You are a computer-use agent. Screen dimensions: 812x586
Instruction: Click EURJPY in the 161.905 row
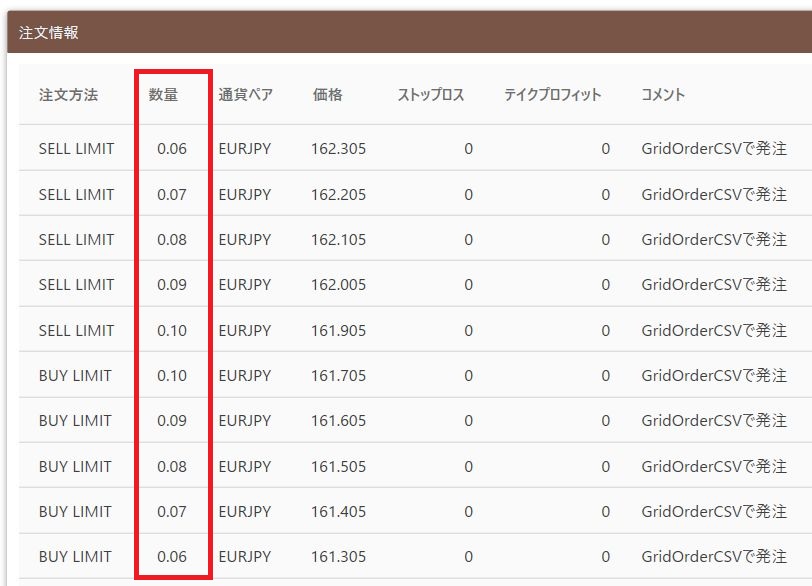click(245, 330)
